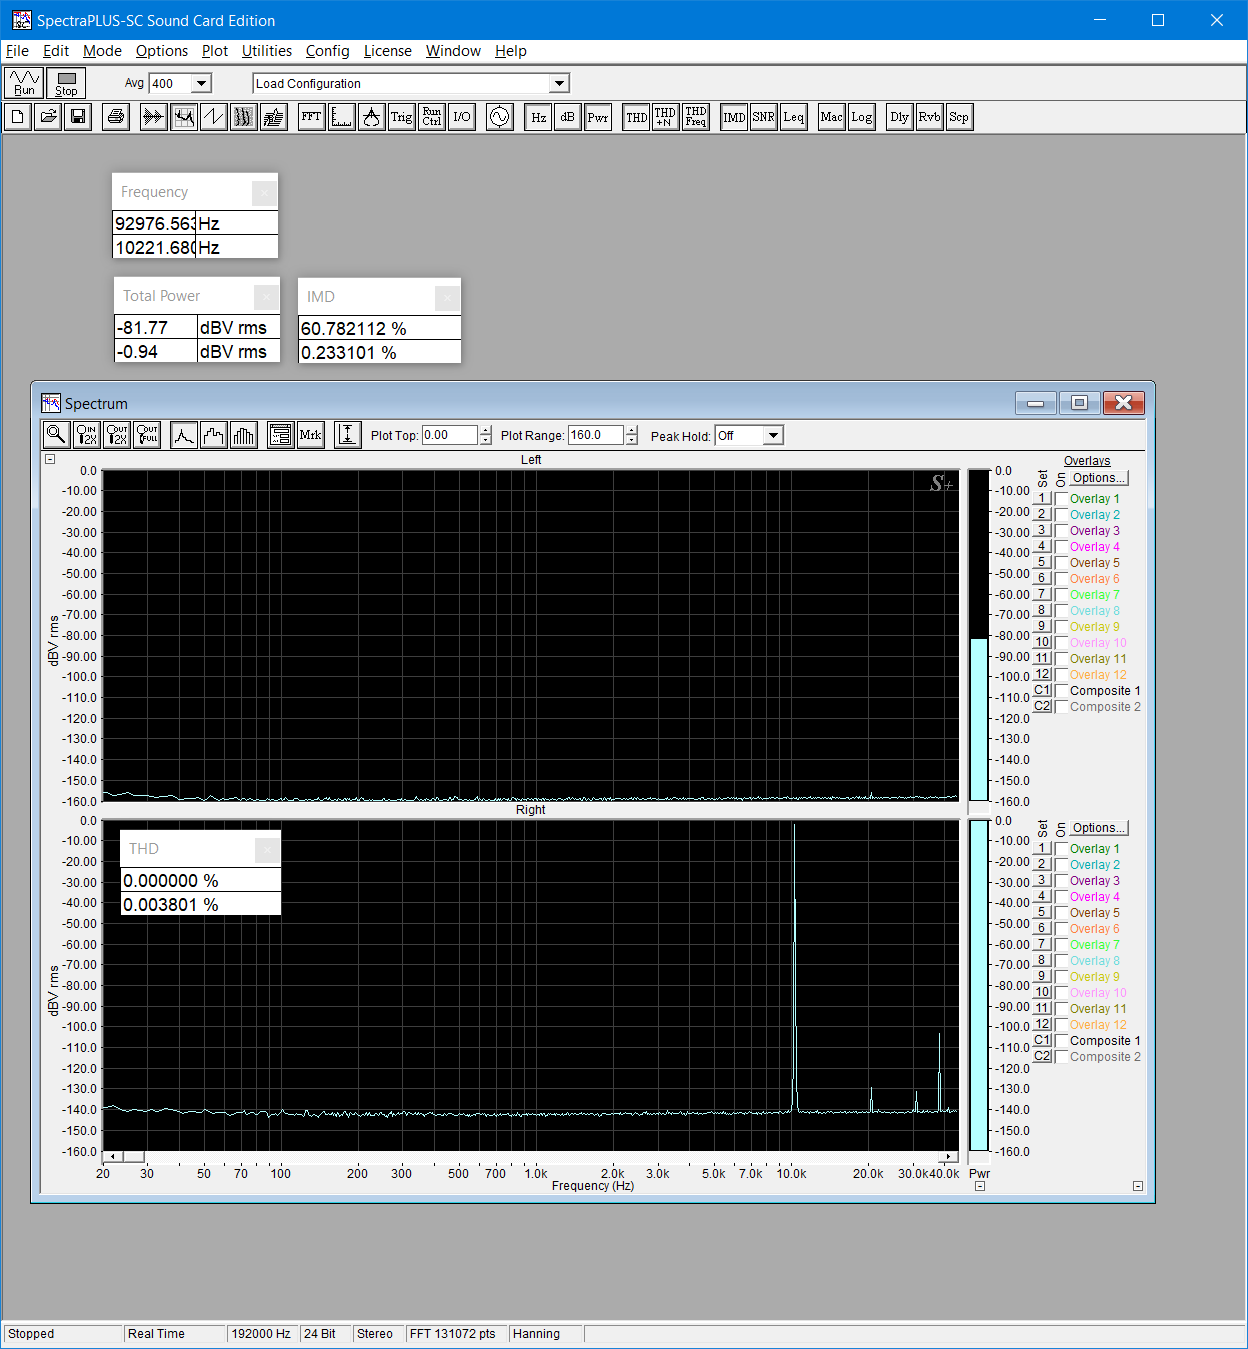Open I/O device settings button
Screen dimensions: 1248x1349
[x=462, y=117]
